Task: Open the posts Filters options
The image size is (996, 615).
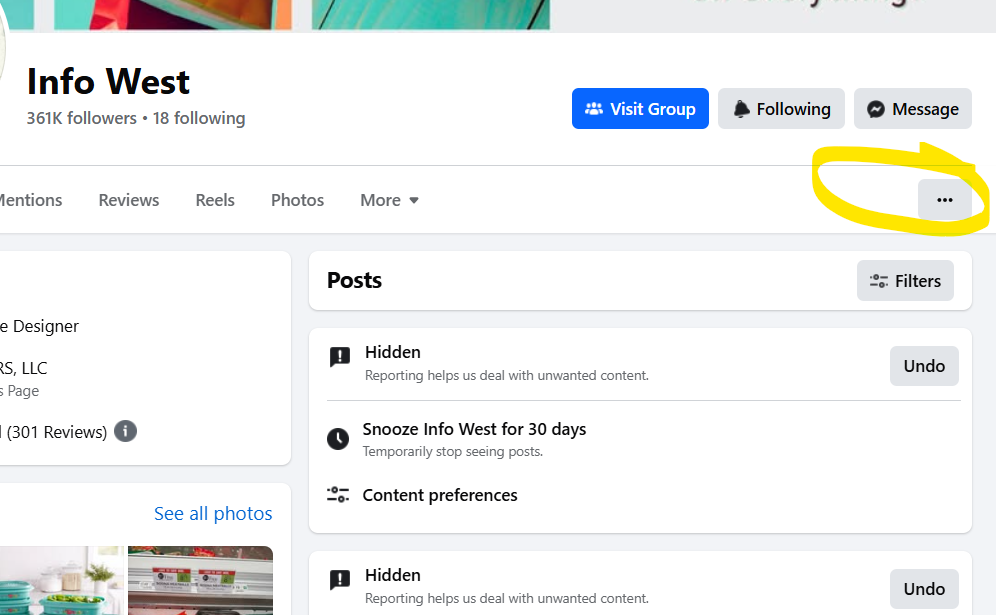Action: (905, 281)
